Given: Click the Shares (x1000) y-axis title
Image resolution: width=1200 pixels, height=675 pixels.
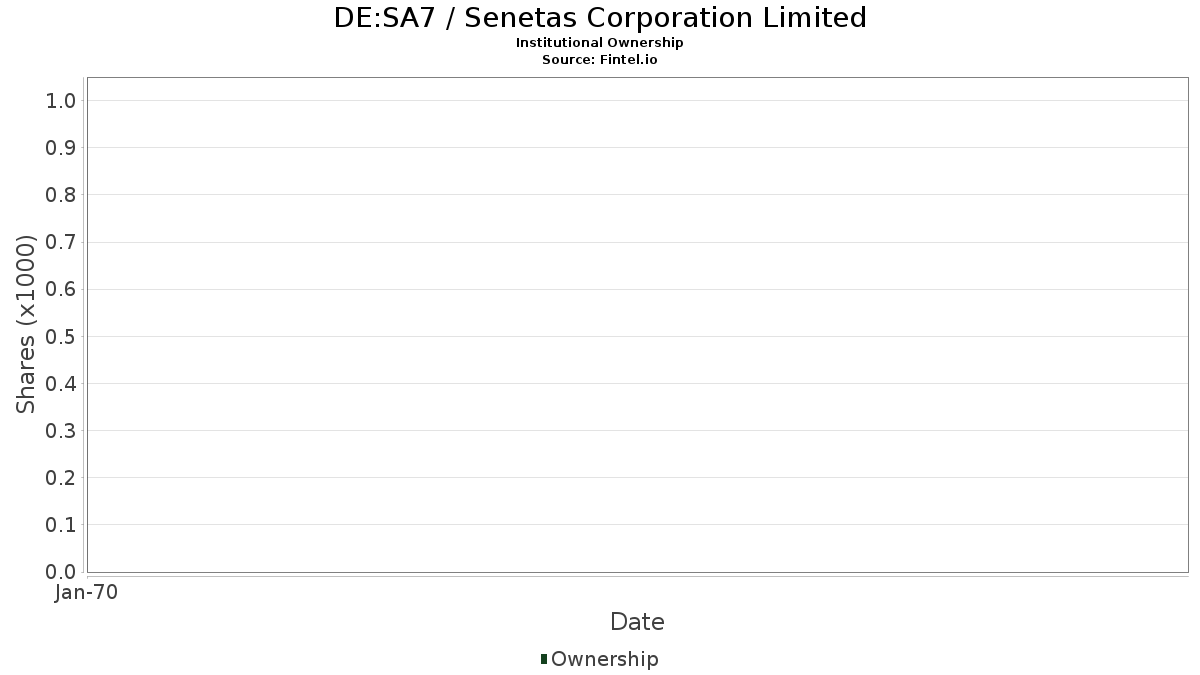Looking at the screenshot, I should click(27, 324).
